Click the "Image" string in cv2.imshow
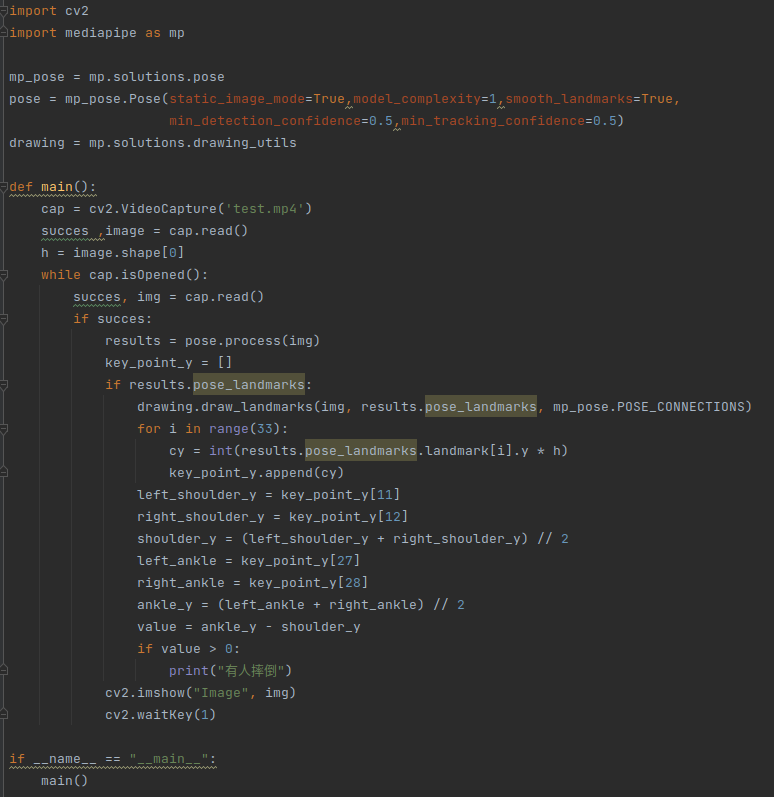 coord(221,693)
